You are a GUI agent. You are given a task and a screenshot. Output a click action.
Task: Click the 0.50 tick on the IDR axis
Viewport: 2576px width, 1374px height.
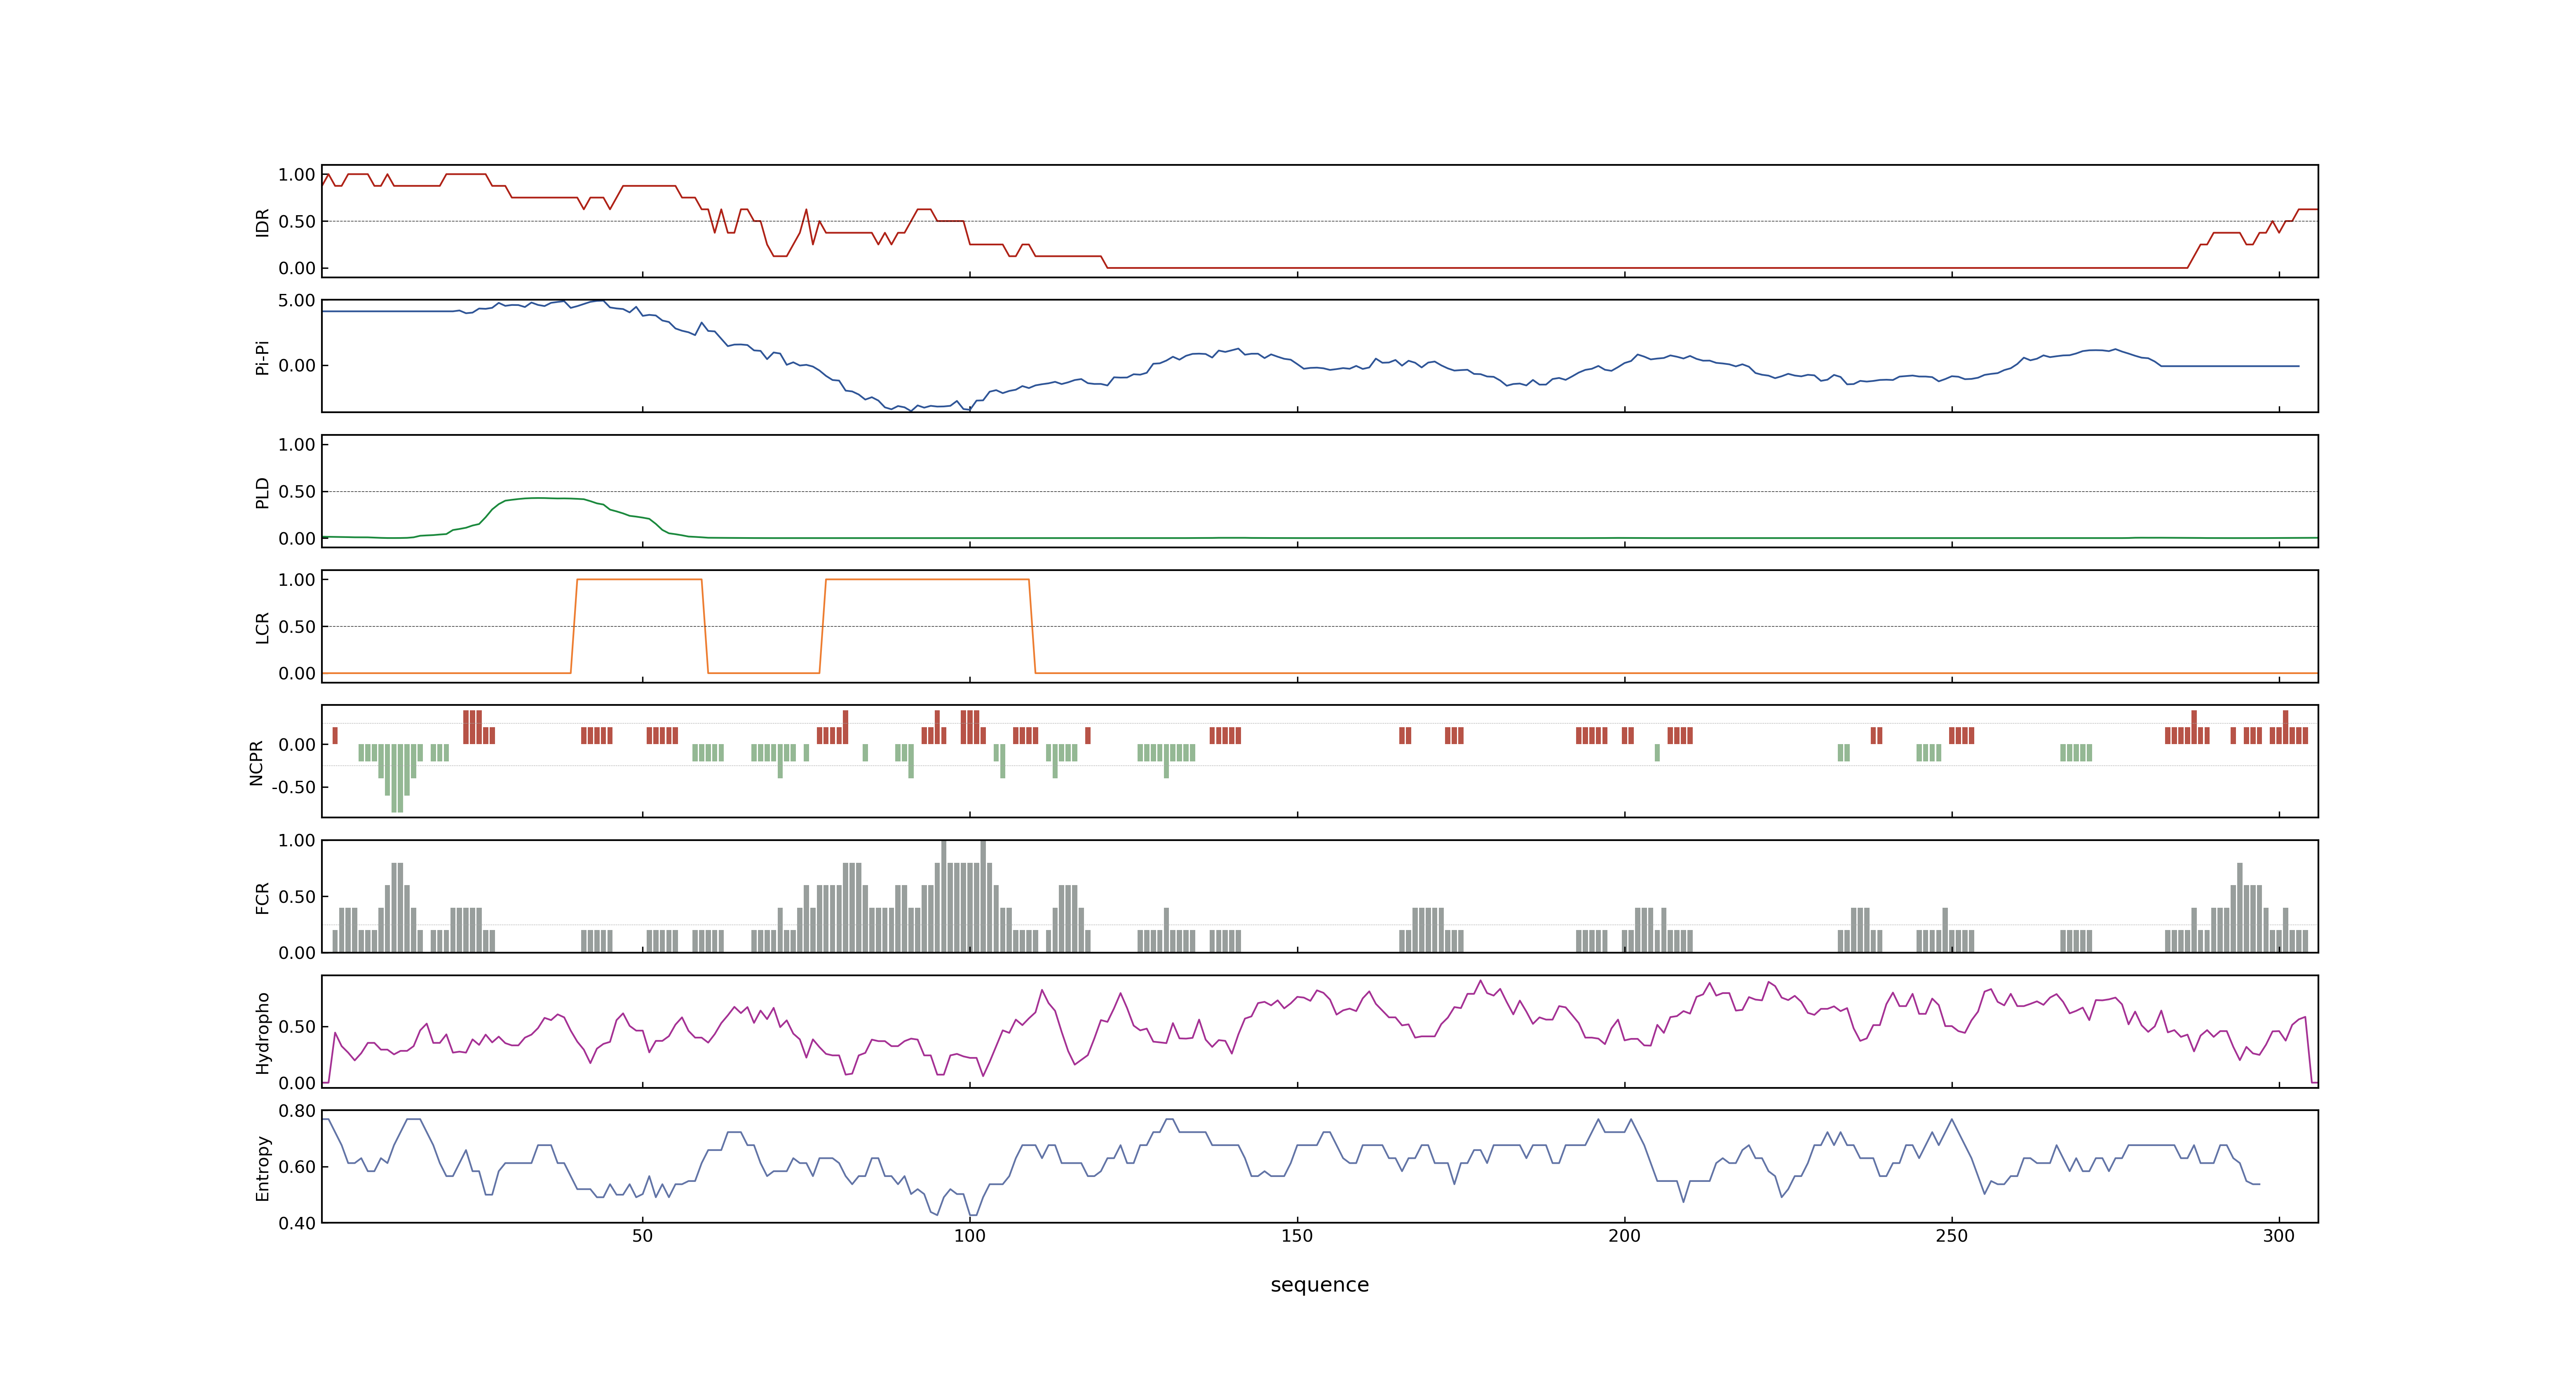pyautogui.click(x=297, y=222)
